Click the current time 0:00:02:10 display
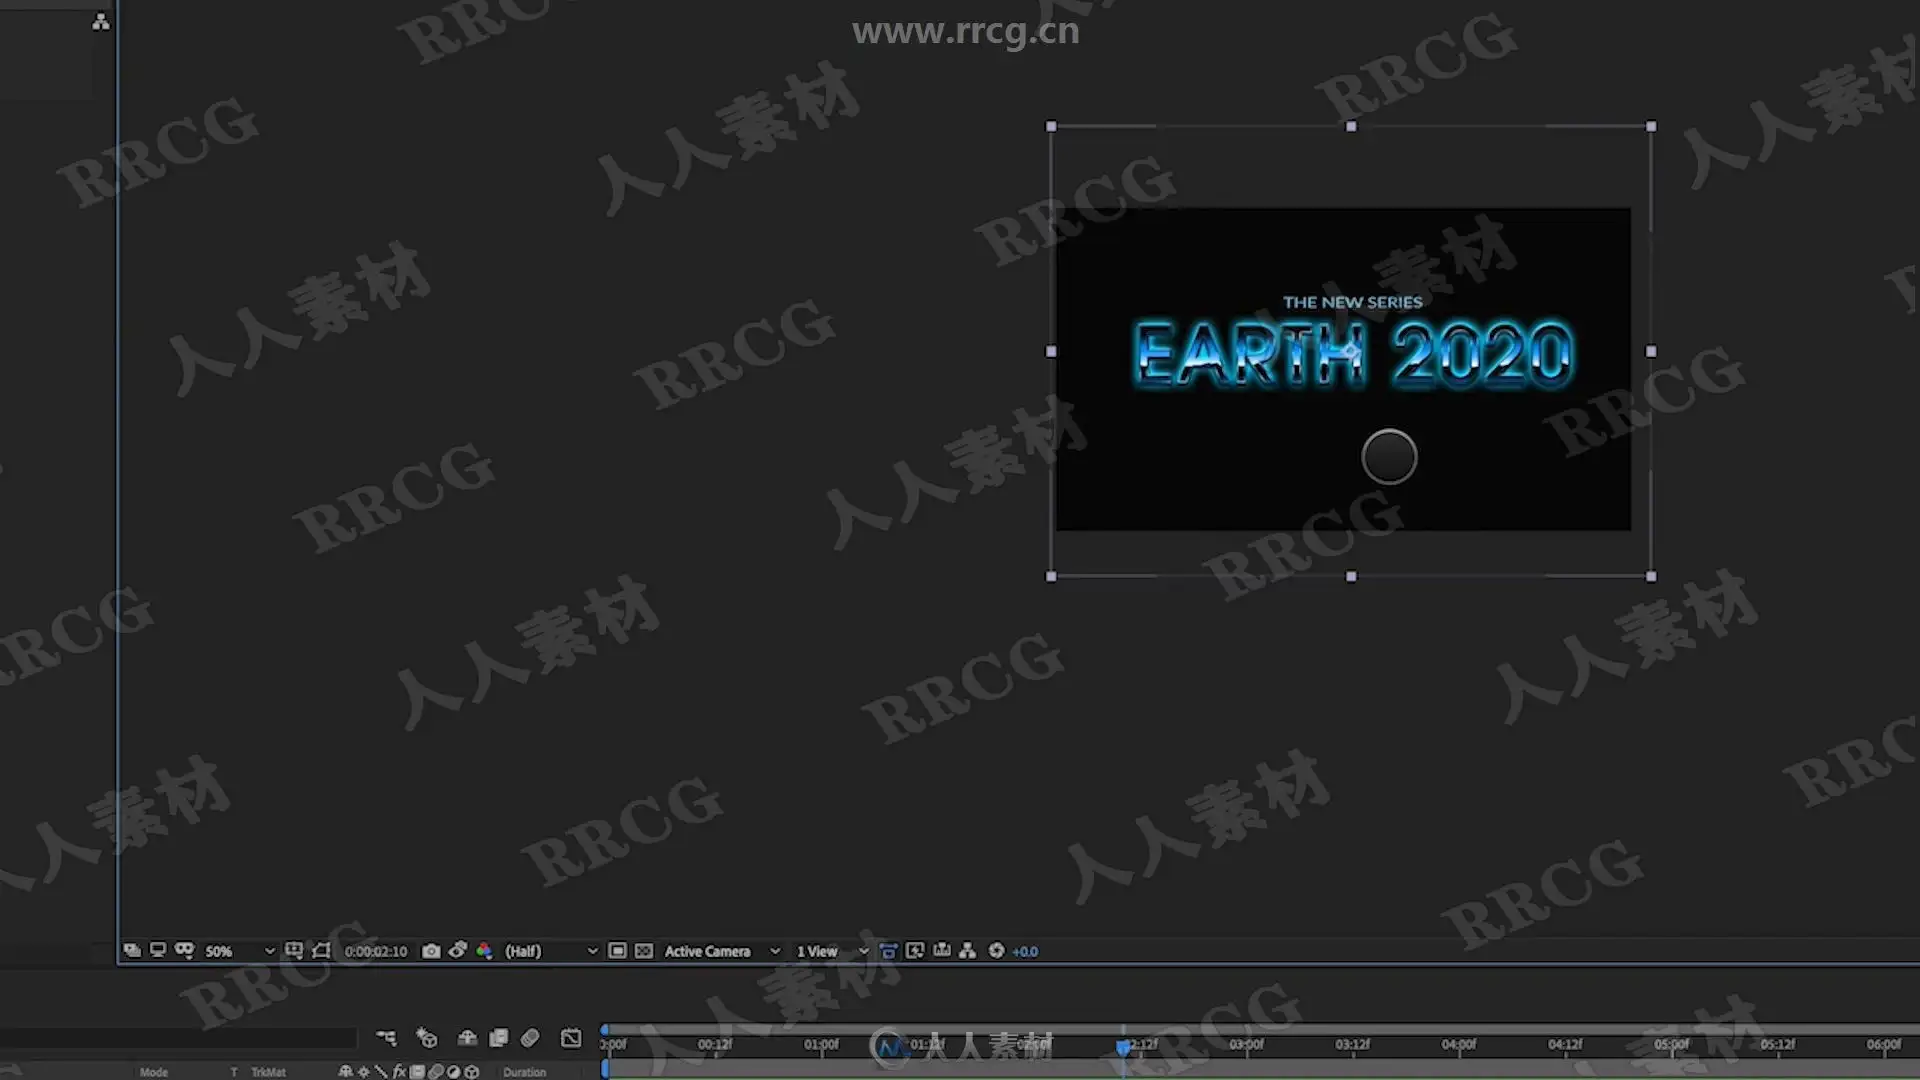 click(x=376, y=951)
